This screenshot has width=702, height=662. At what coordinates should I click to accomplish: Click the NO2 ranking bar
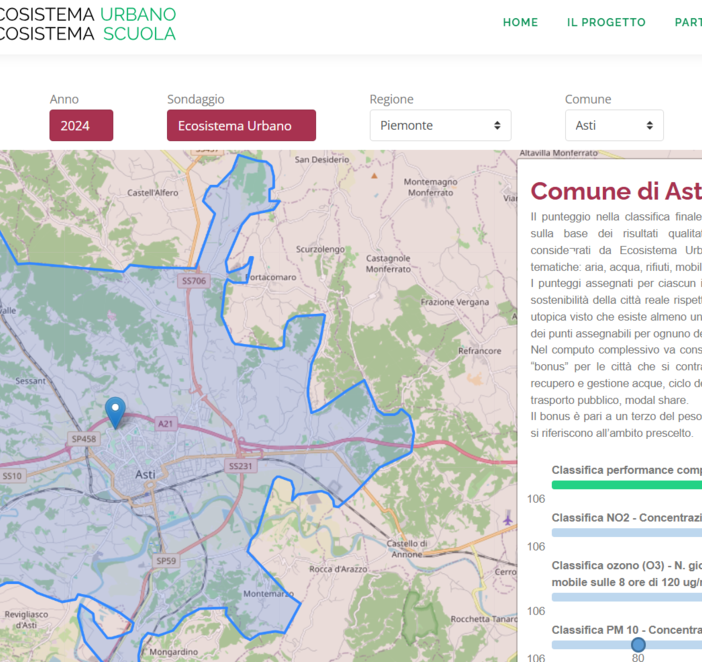tap(626, 533)
